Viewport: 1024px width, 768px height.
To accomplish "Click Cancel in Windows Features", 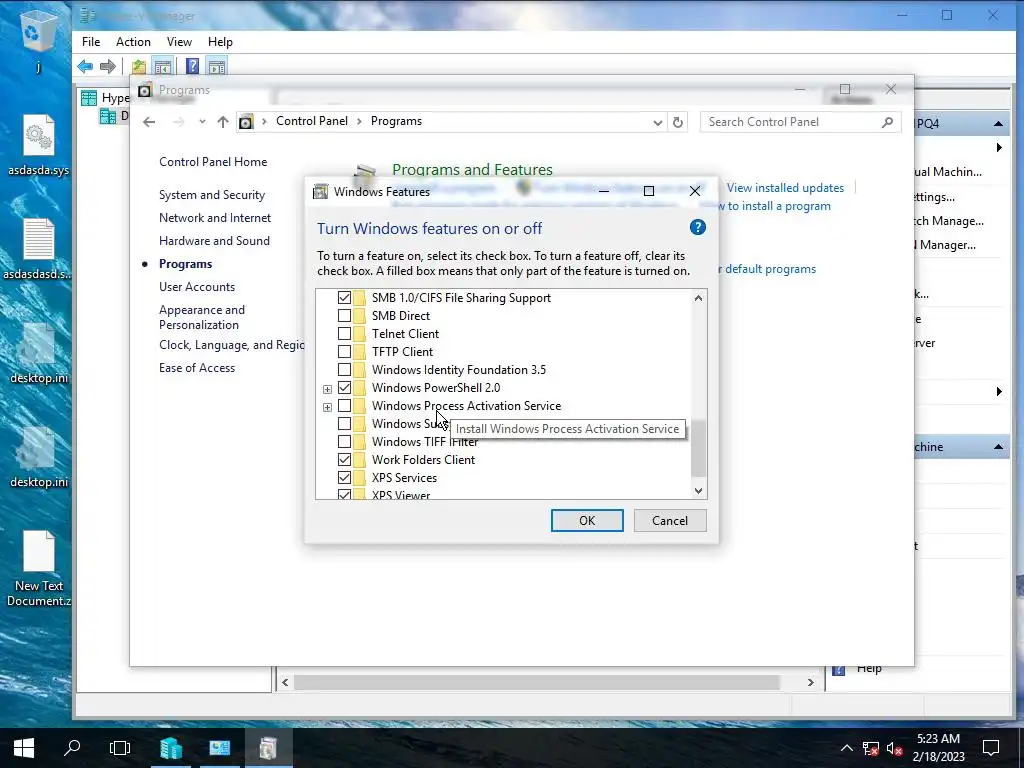I will click(x=670, y=520).
